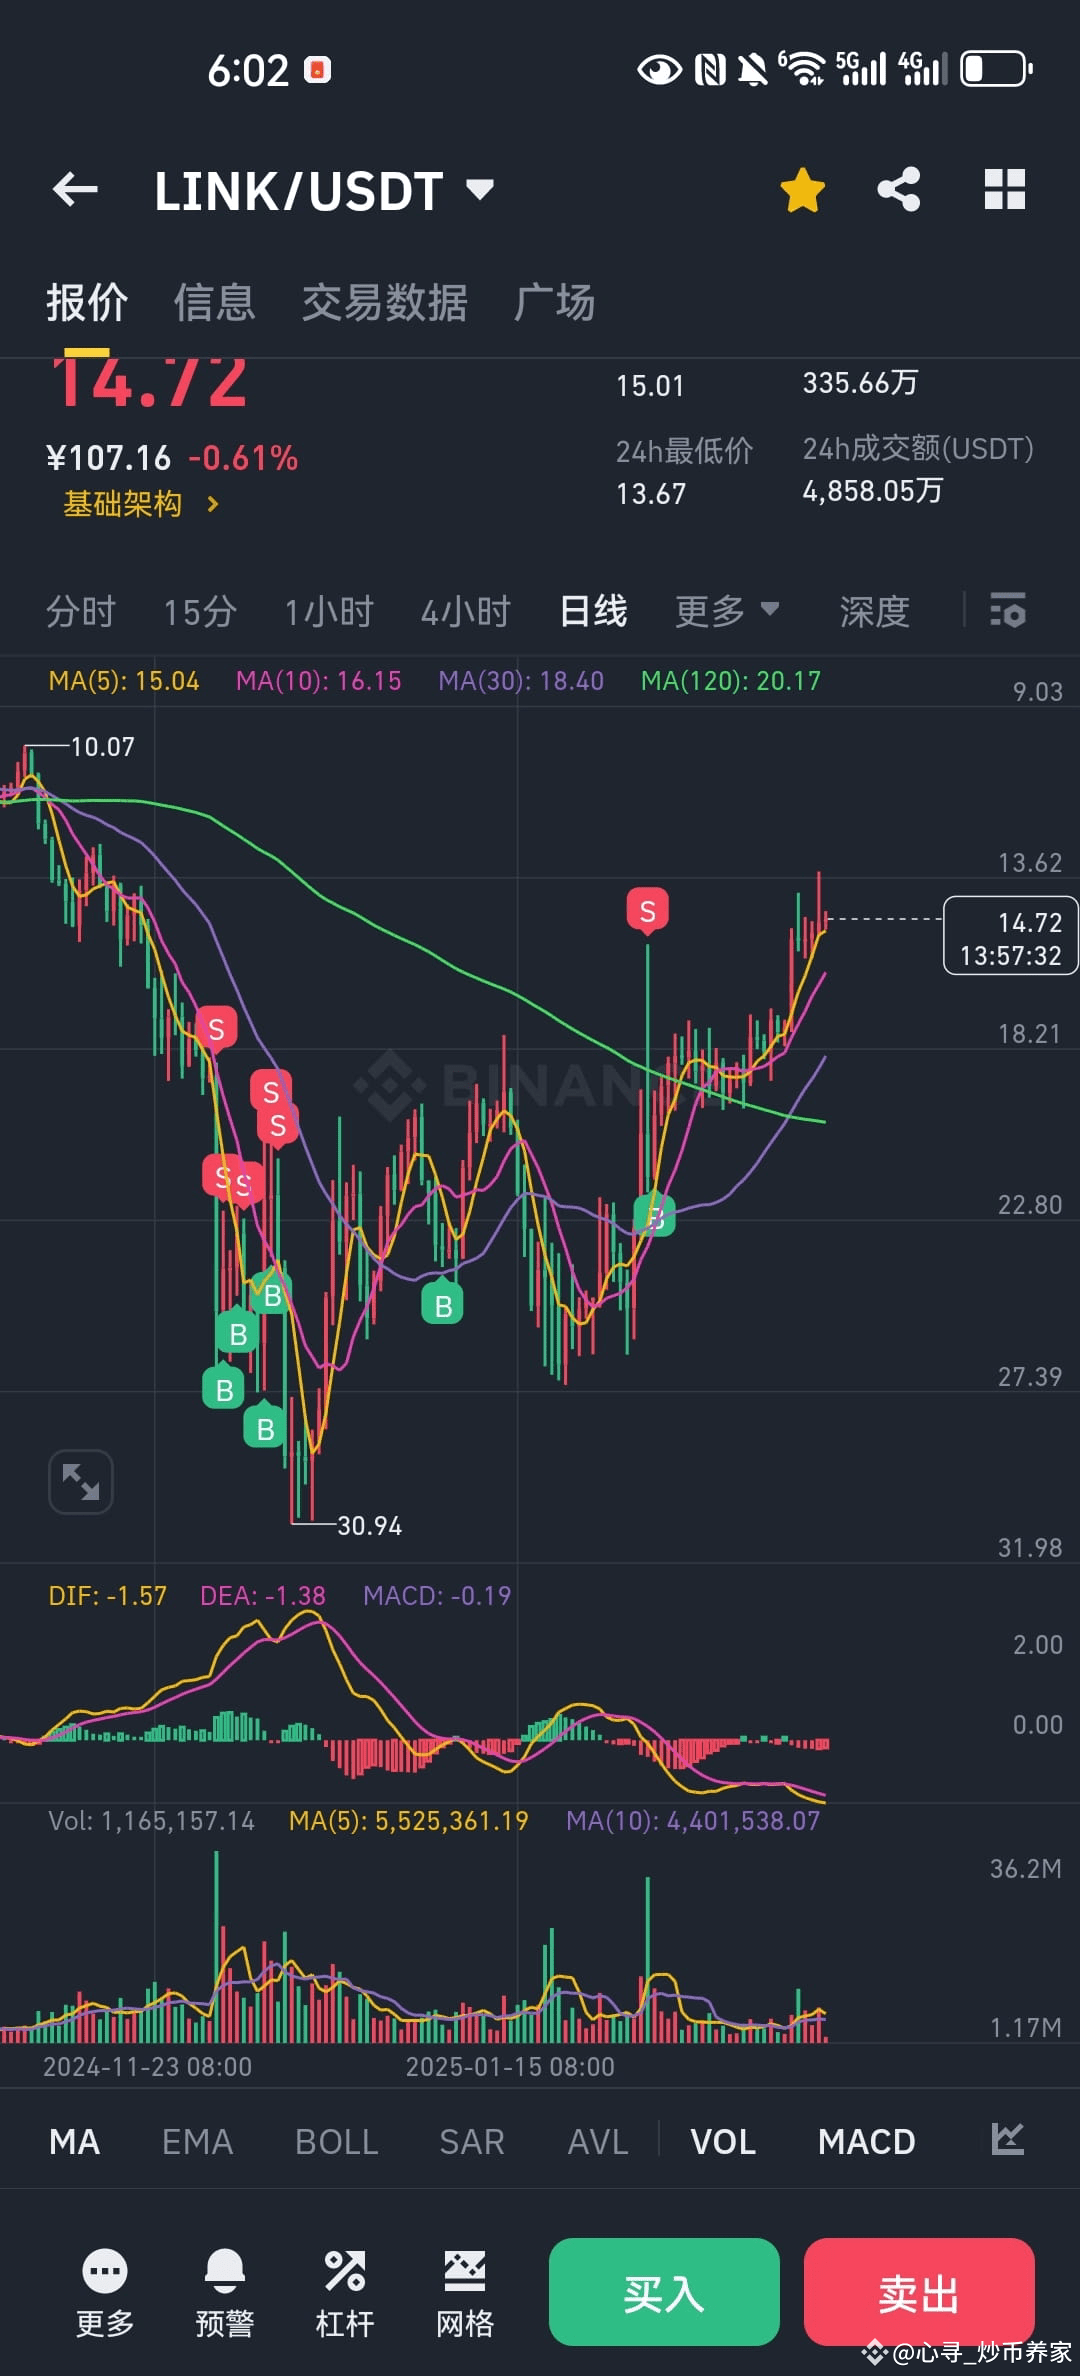The height and width of the screenshot is (2376, 1080).
Task: Tap the share icon
Action: coord(899,189)
